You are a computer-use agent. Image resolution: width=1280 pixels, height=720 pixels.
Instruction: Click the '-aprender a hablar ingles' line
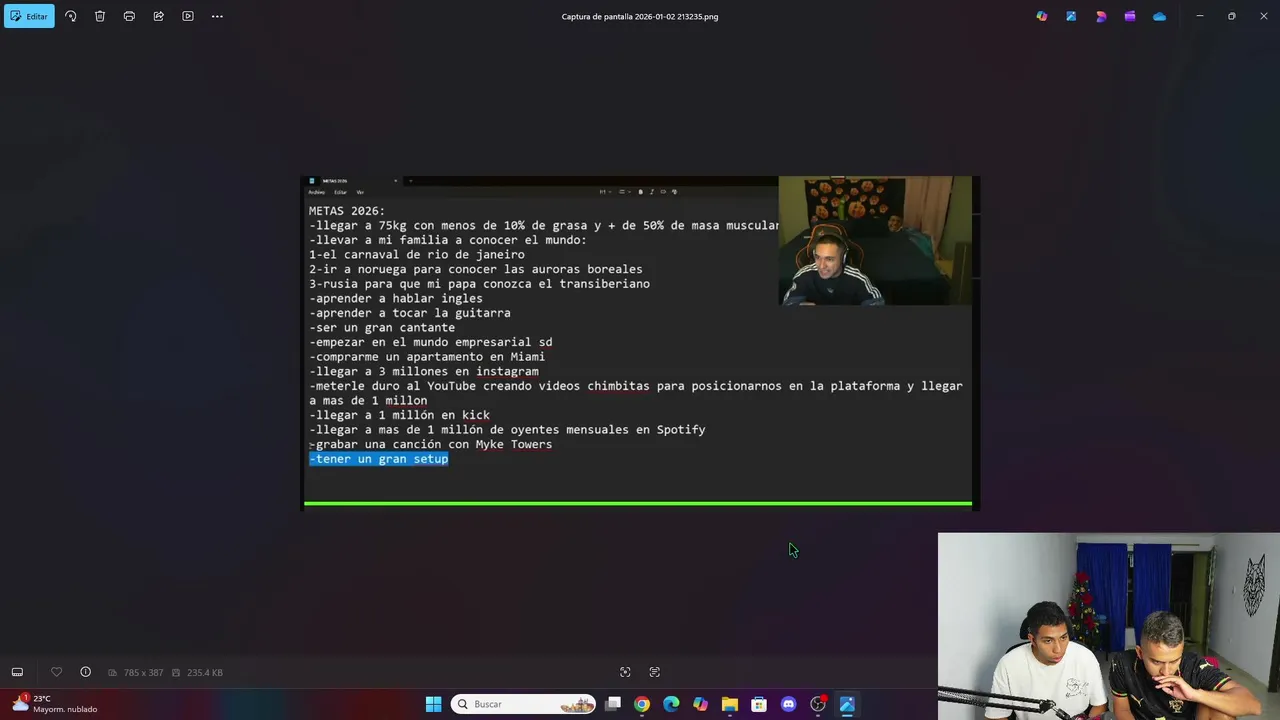click(x=395, y=298)
